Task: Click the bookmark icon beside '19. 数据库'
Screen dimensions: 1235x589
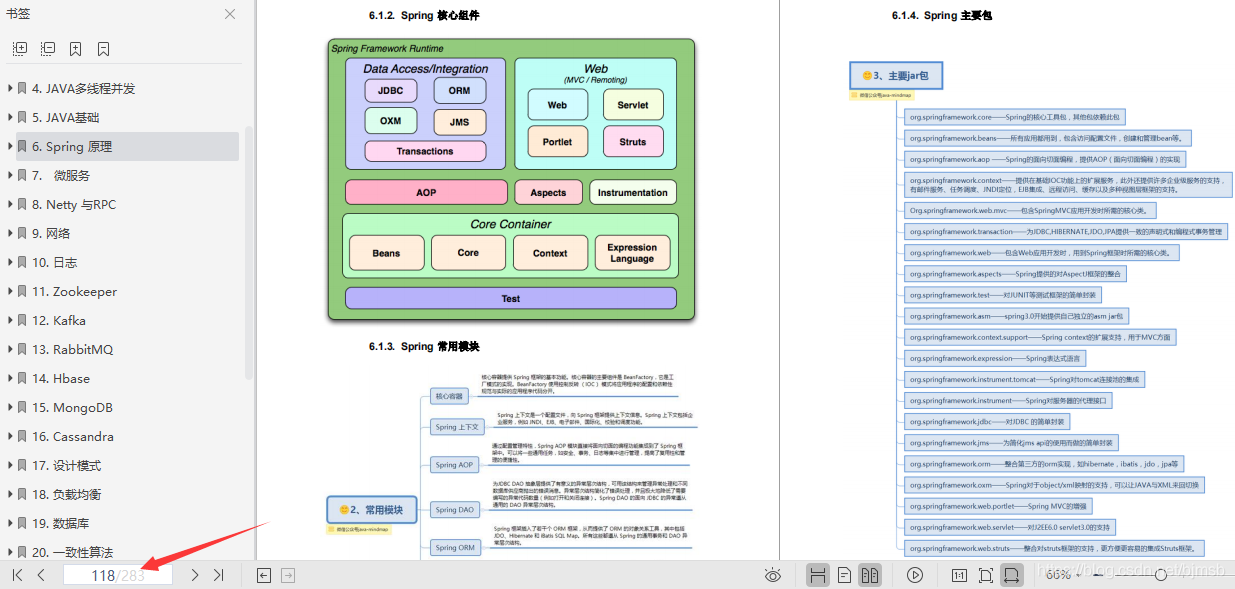Action: pos(23,523)
